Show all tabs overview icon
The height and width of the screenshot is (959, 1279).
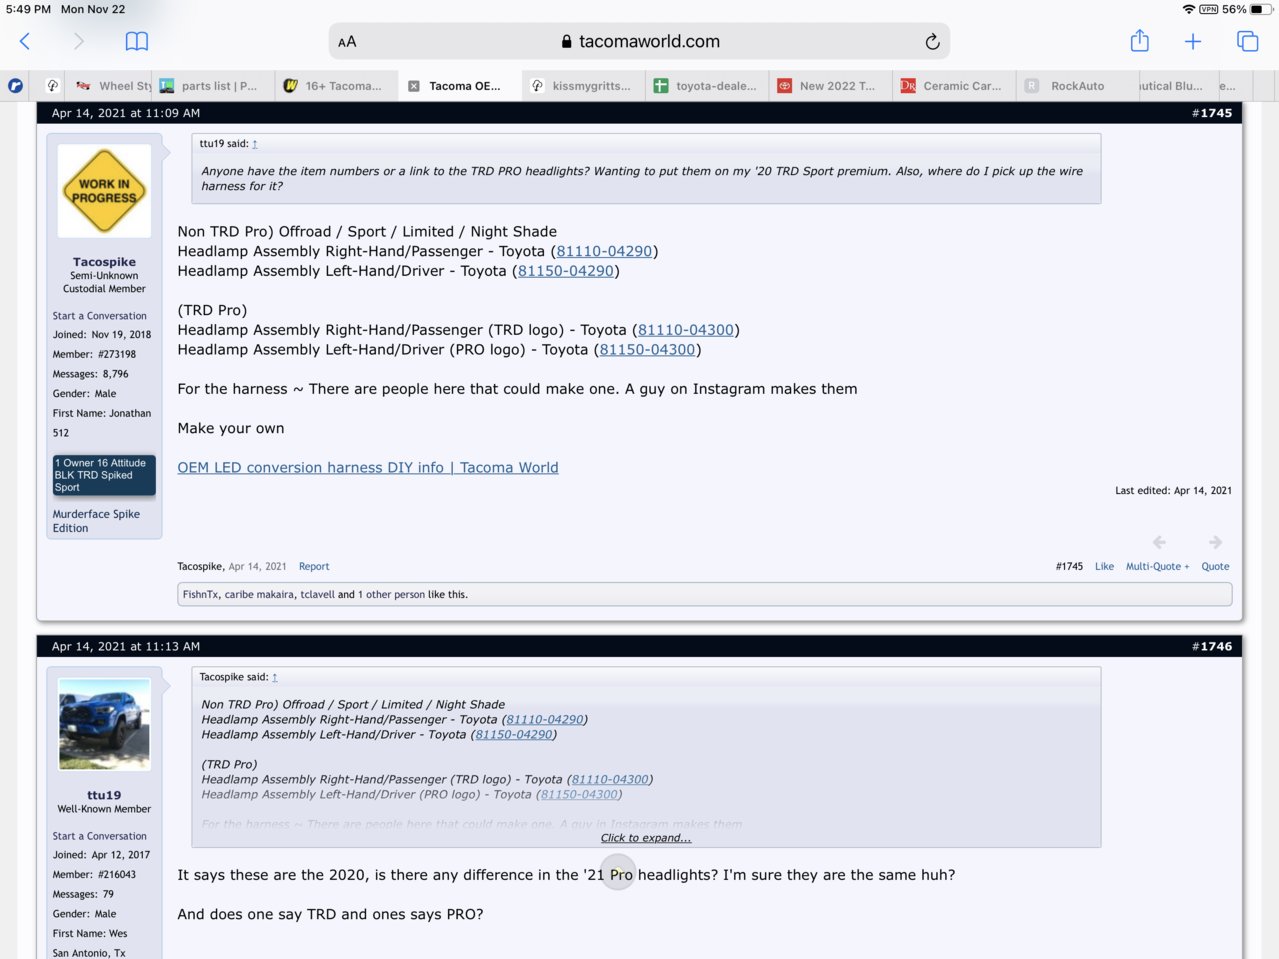1247,41
